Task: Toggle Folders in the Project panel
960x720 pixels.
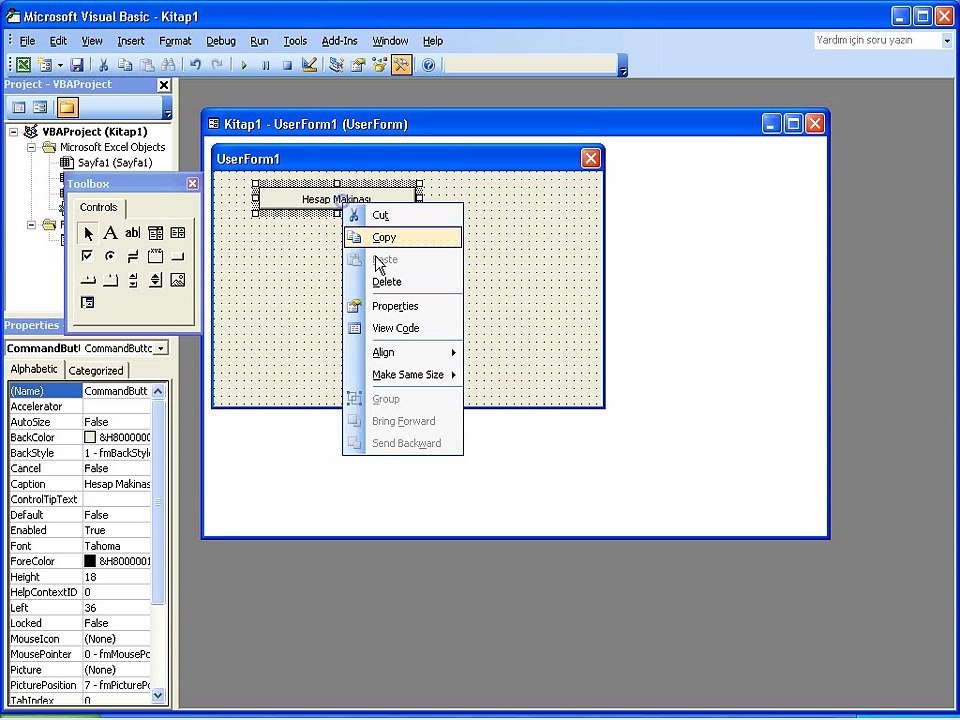Action: pyautogui.click(x=67, y=108)
